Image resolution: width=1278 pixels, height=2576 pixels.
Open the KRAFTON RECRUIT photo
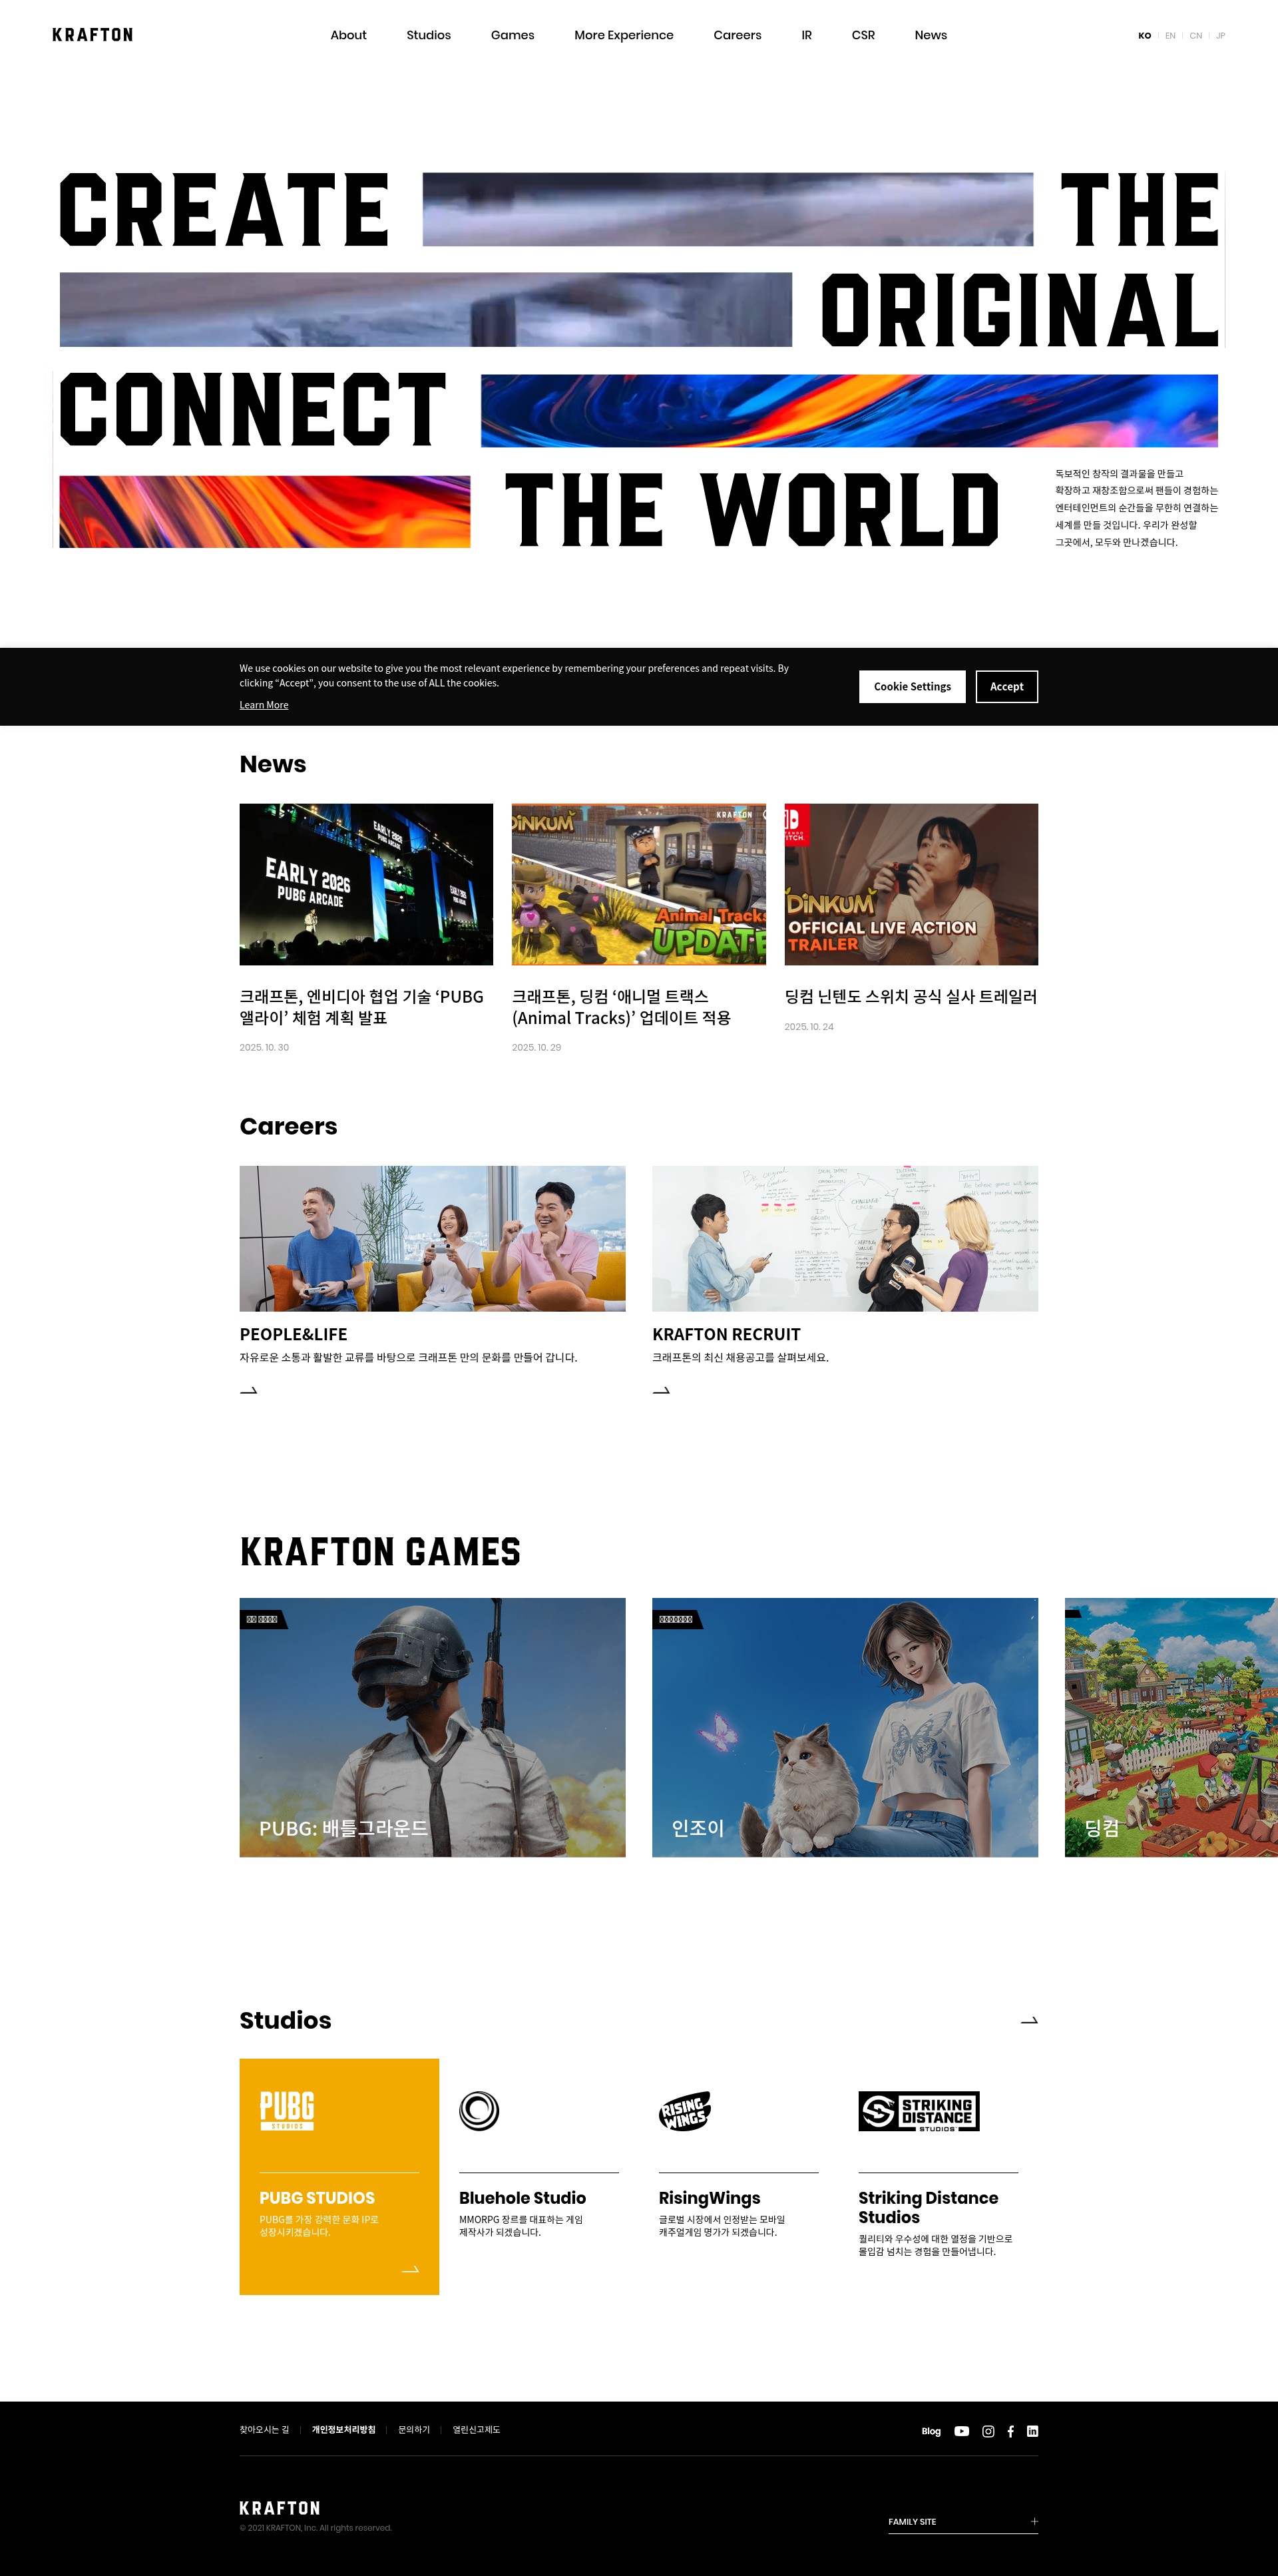845,1238
